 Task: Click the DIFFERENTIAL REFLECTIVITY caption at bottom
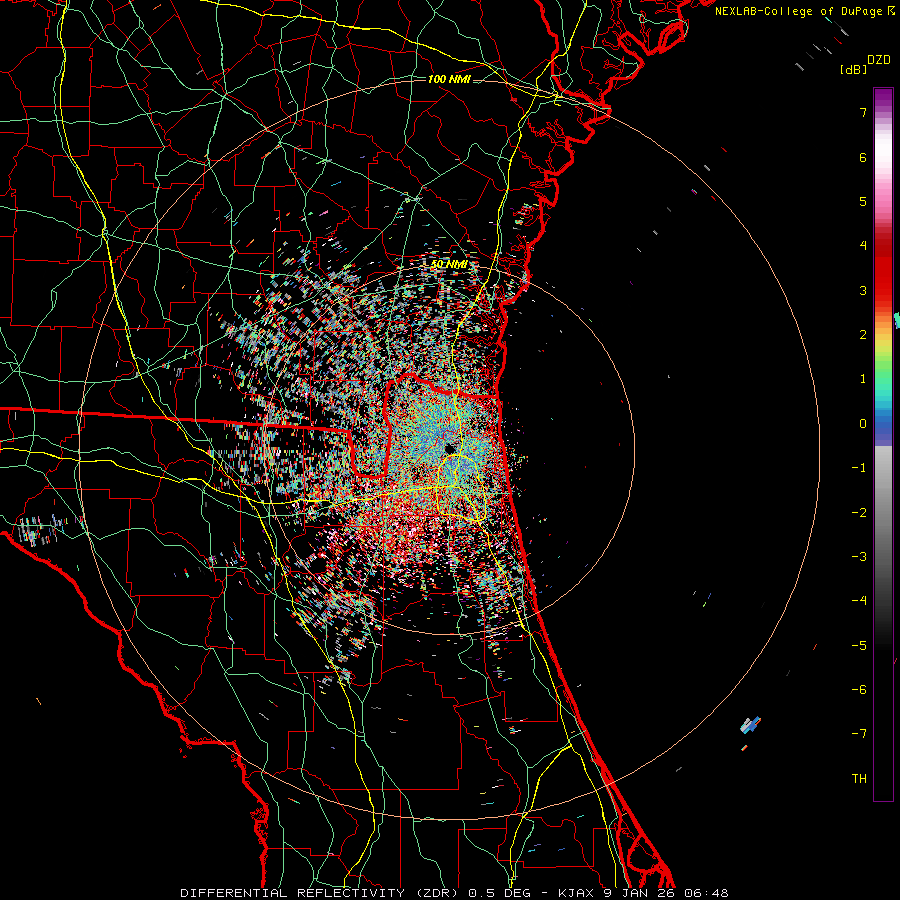[454, 893]
